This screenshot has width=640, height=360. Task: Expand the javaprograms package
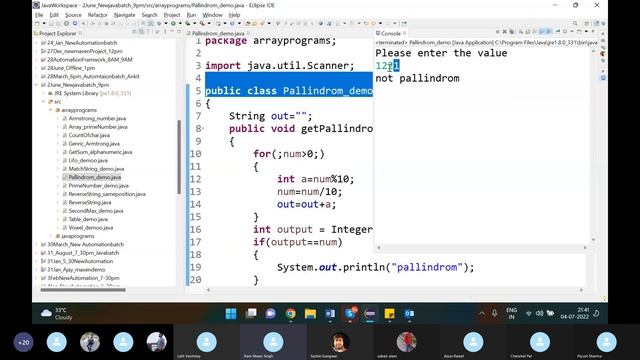pos(51,236)
